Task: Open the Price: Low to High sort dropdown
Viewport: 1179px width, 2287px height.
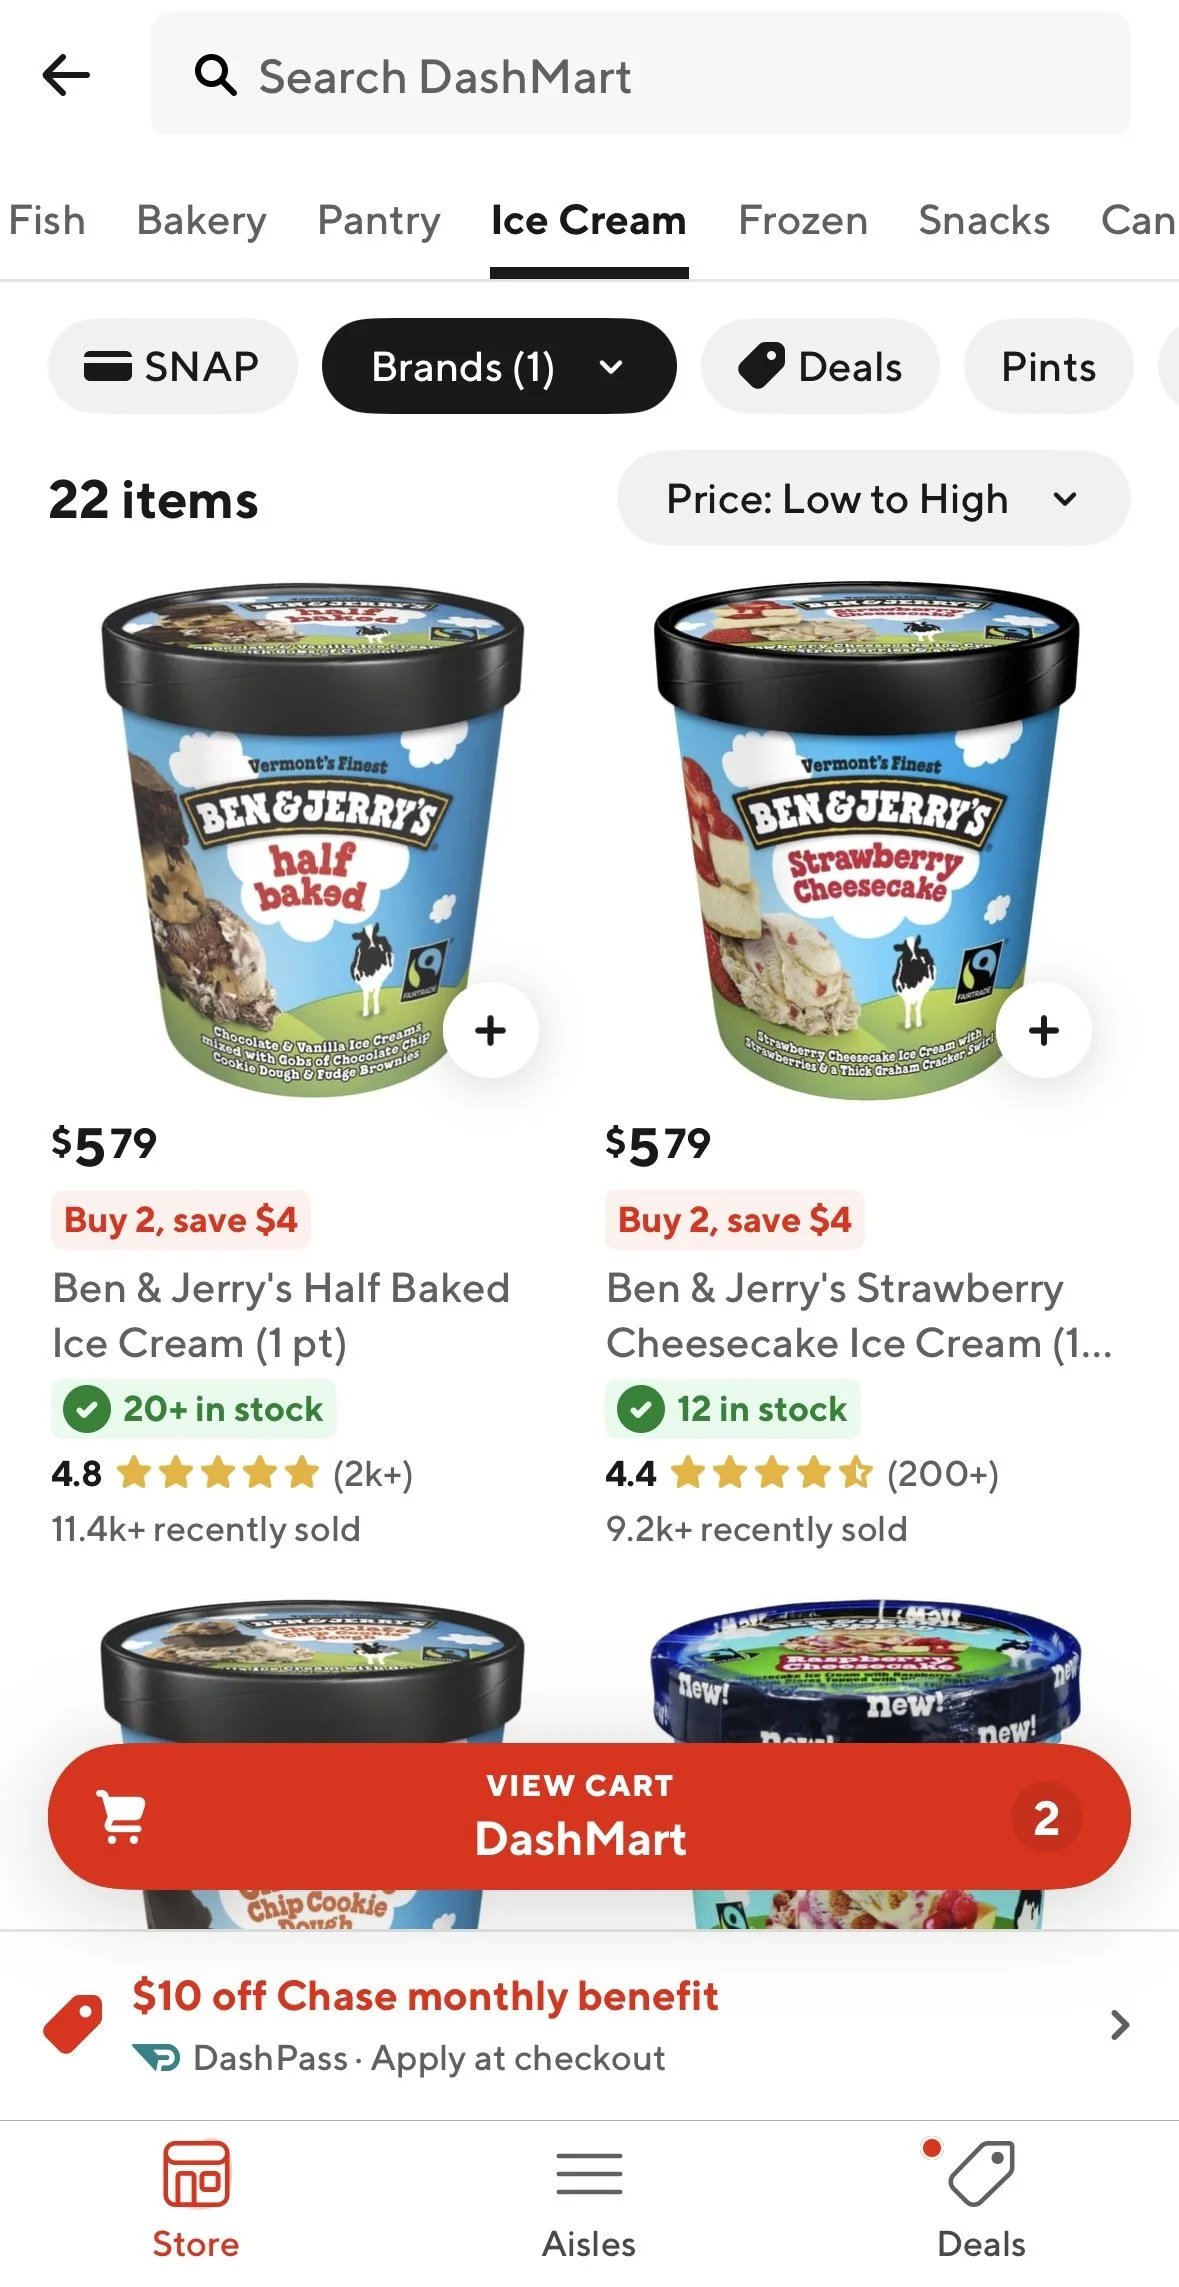Action: (873, 498)
